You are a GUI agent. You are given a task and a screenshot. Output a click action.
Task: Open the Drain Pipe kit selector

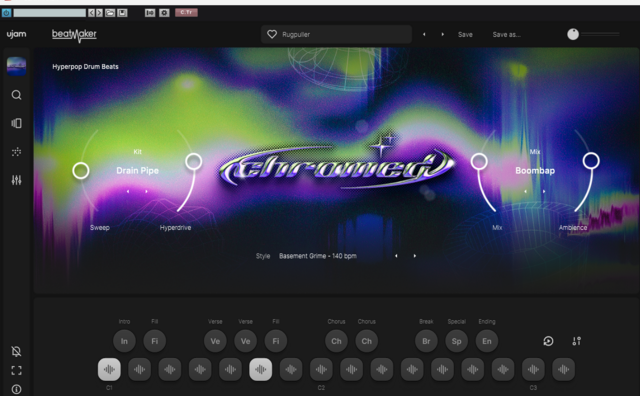[x=138, y=171]
